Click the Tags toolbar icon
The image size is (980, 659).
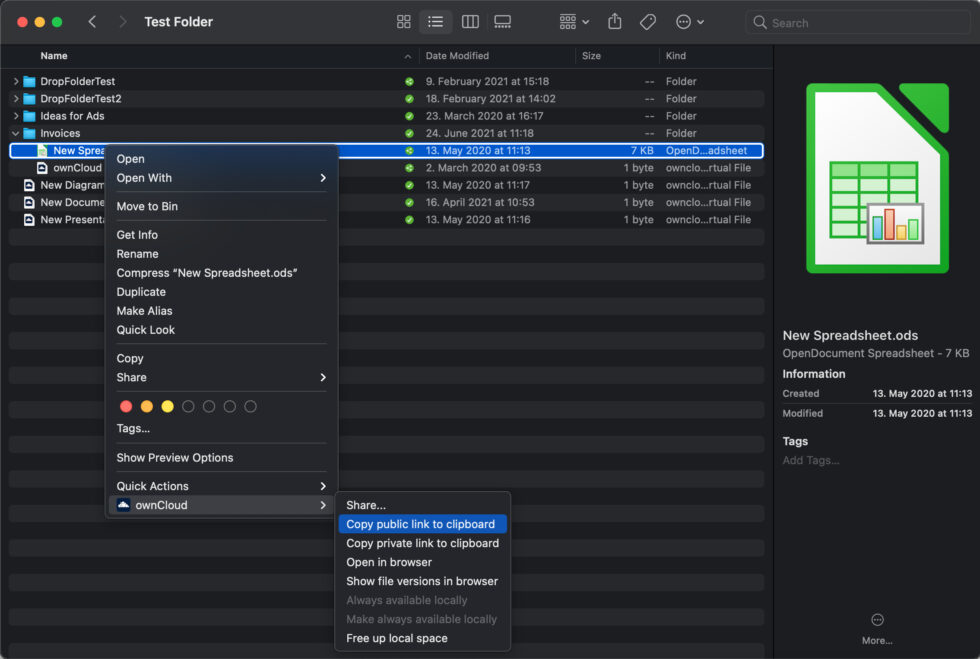coord(647,22)
